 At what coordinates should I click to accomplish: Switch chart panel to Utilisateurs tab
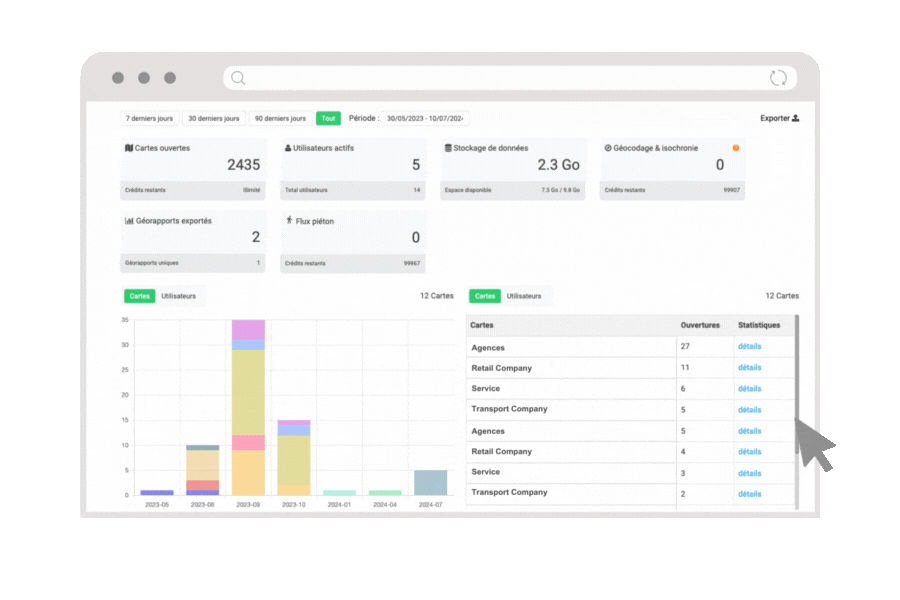pyautogui.click(x=179, y=296)
